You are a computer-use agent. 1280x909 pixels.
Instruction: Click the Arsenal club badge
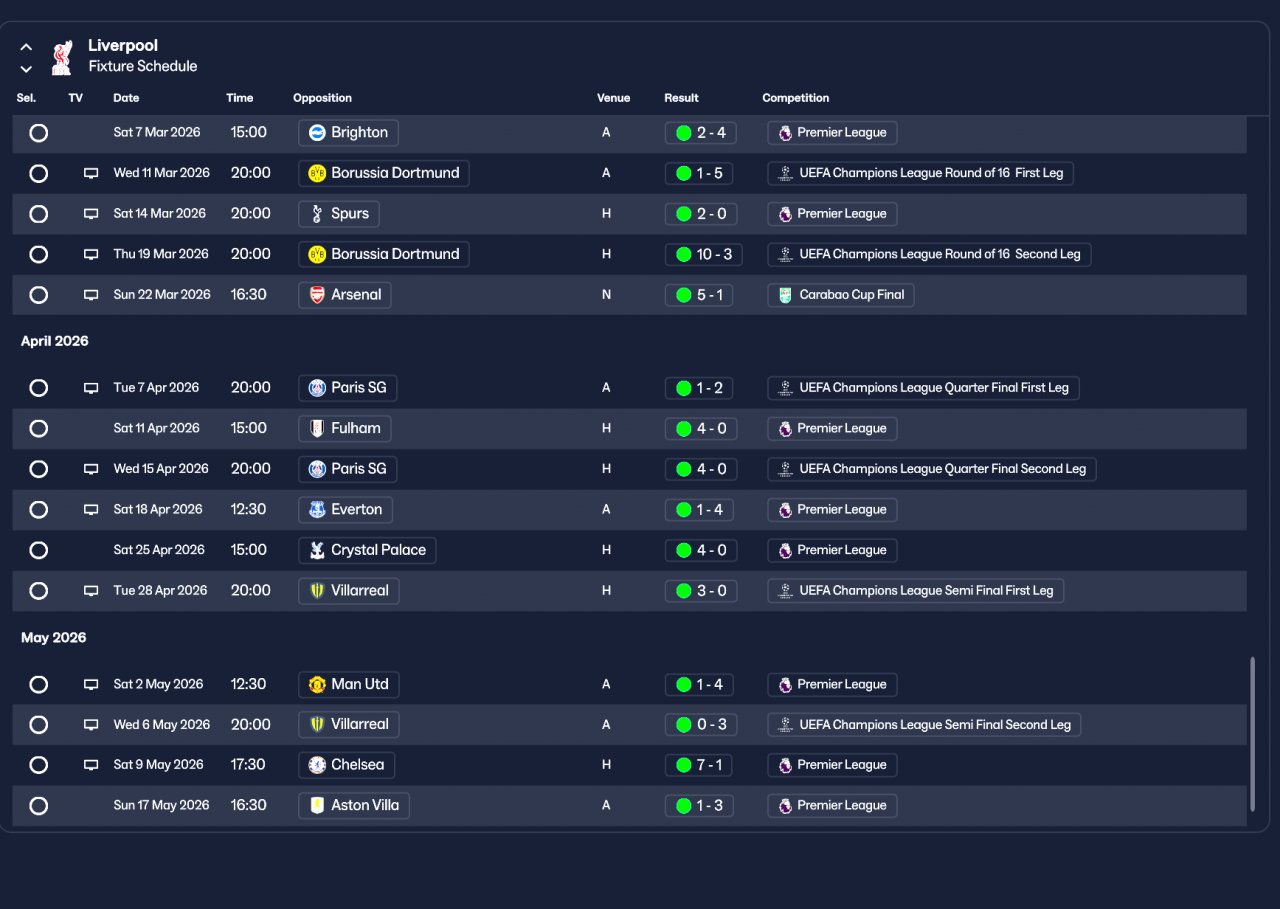[317, 295]
